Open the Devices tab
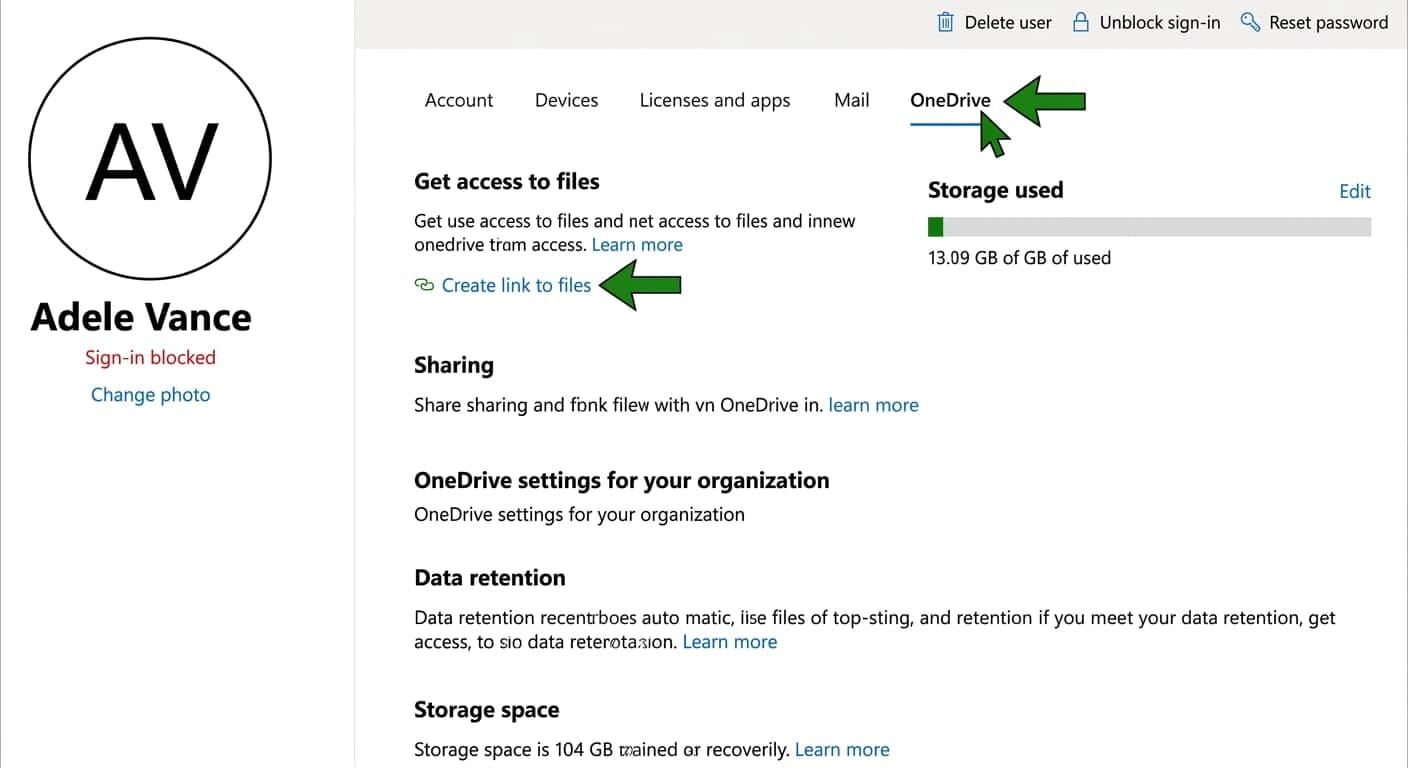The height and width of the screenshot is (768, 1408). coord(566,100)
